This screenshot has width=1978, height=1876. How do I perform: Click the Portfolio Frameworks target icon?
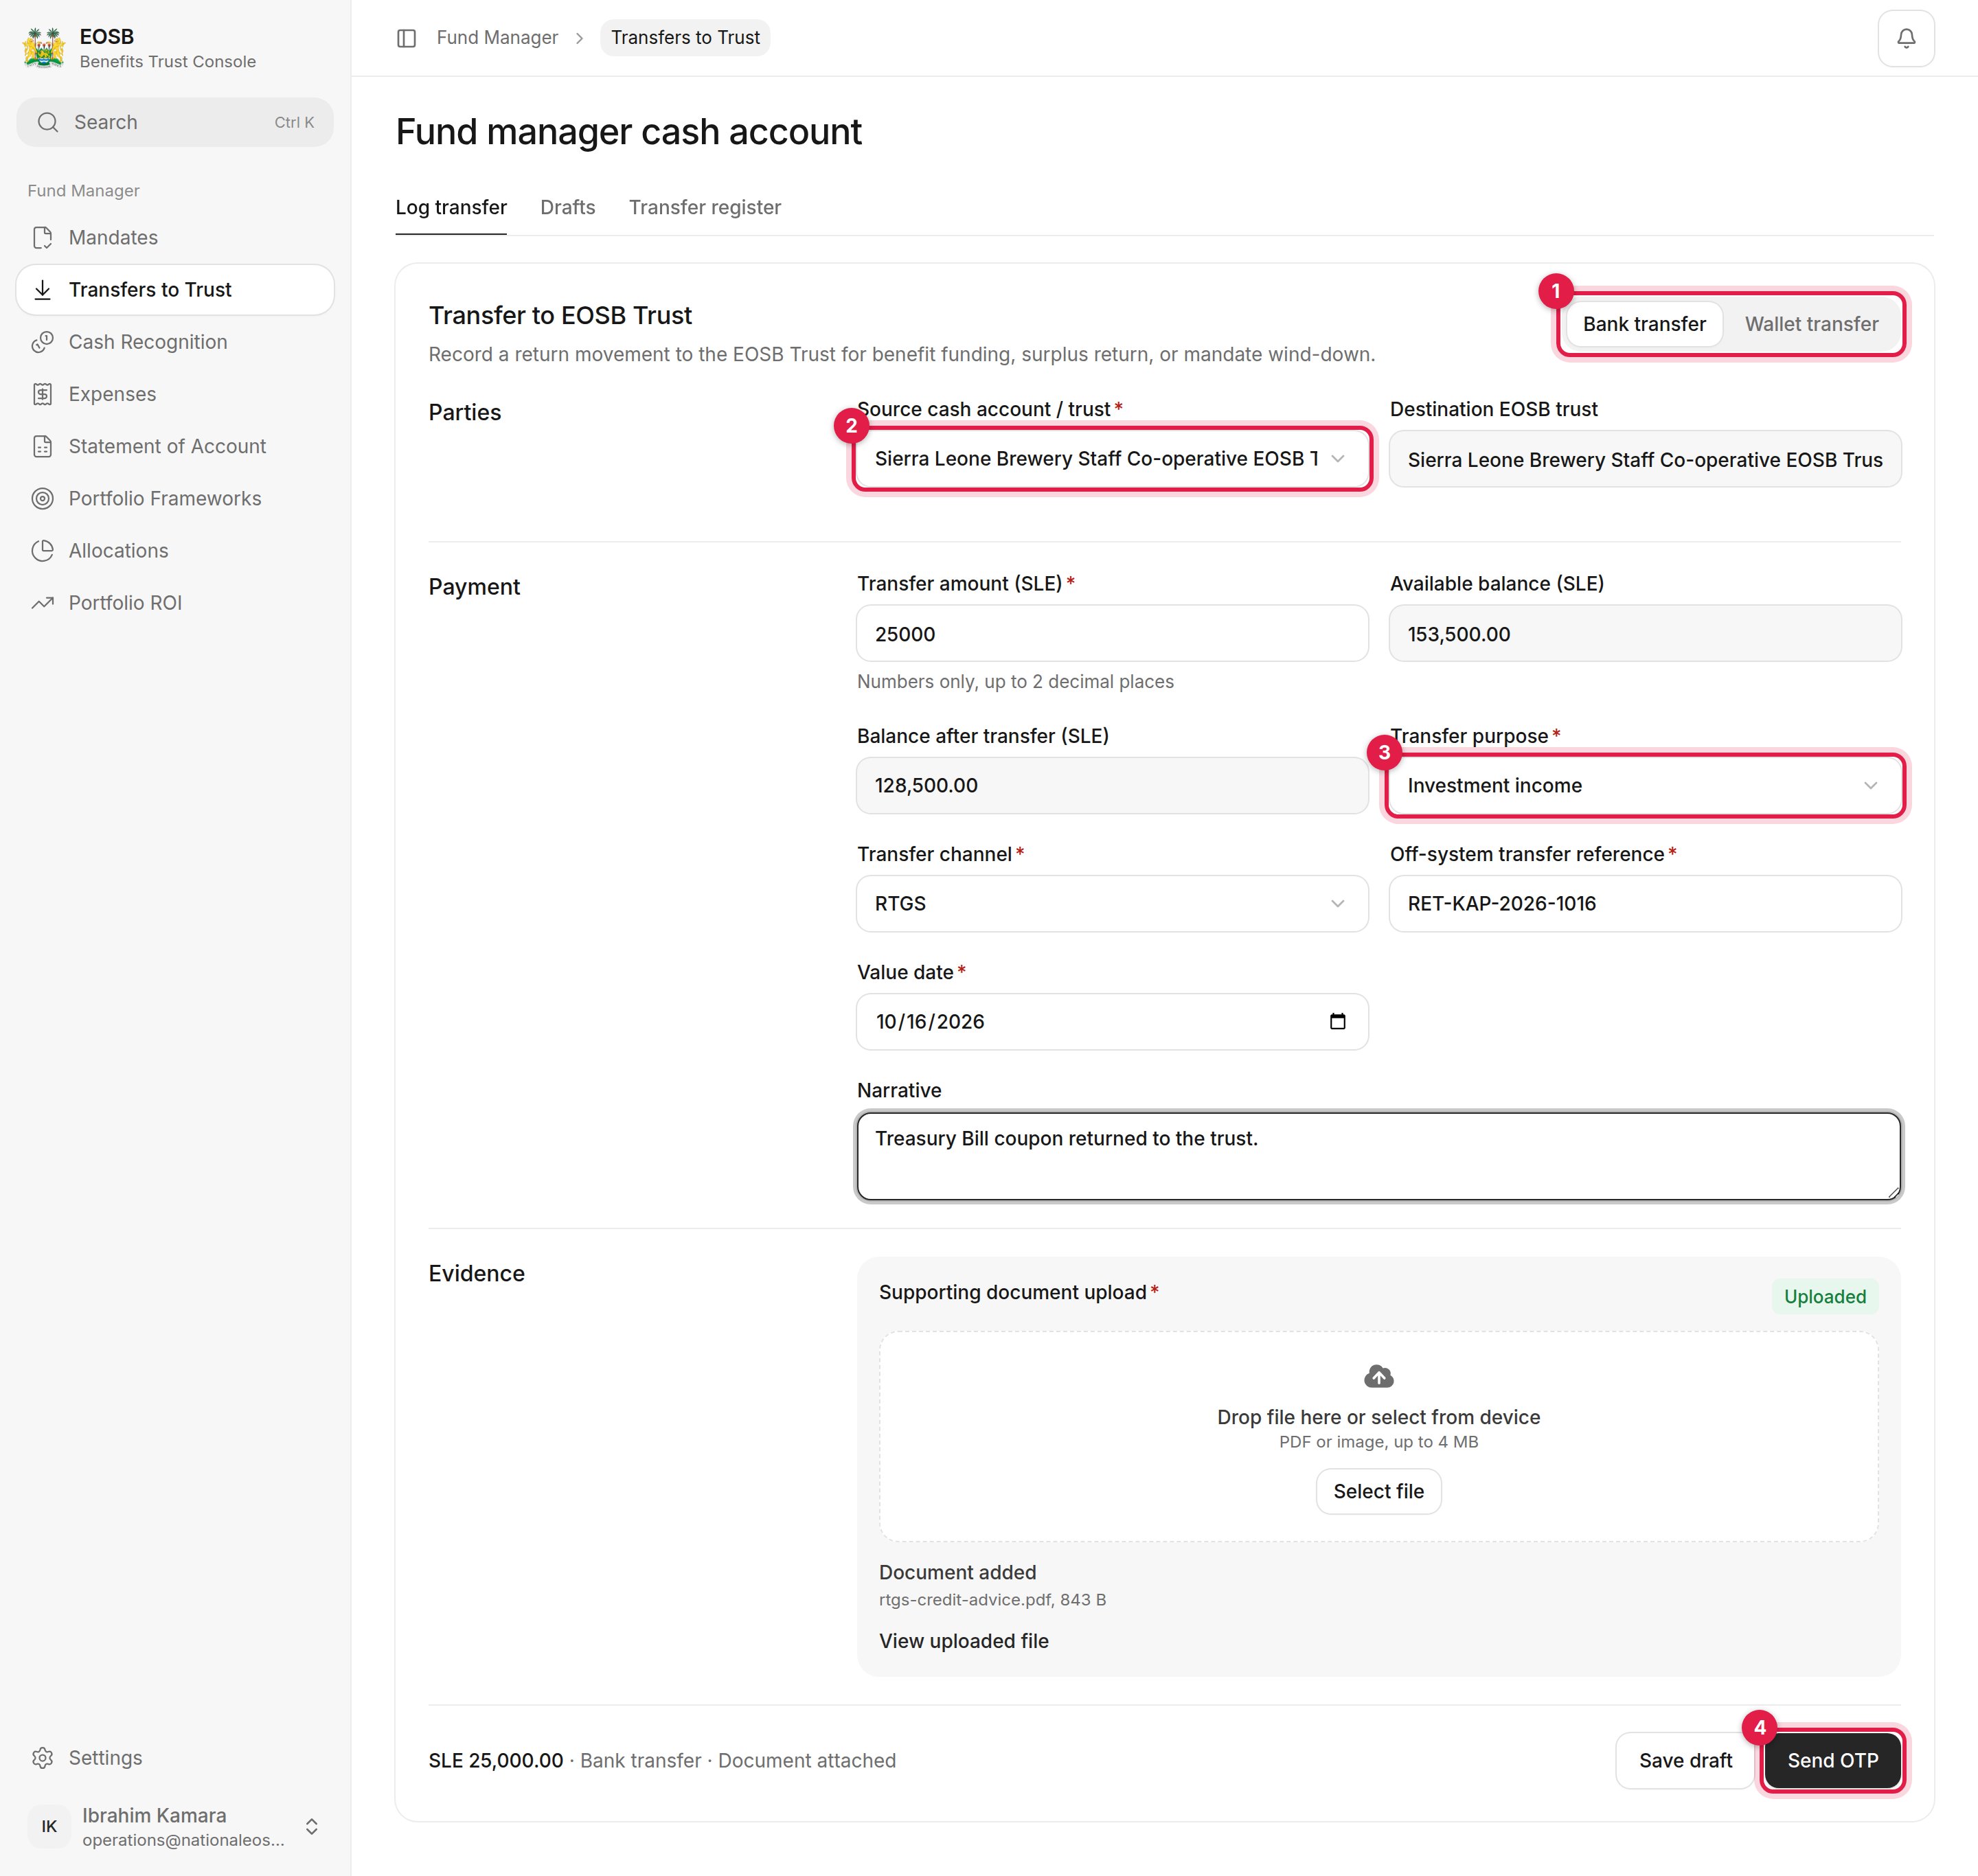coord(42,498)
